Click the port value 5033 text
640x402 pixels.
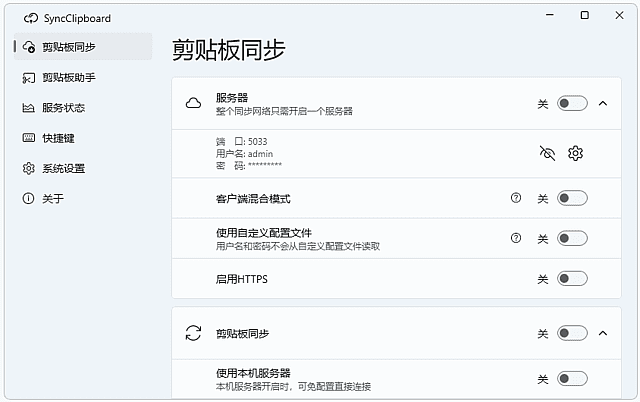(x=258, y=142)
